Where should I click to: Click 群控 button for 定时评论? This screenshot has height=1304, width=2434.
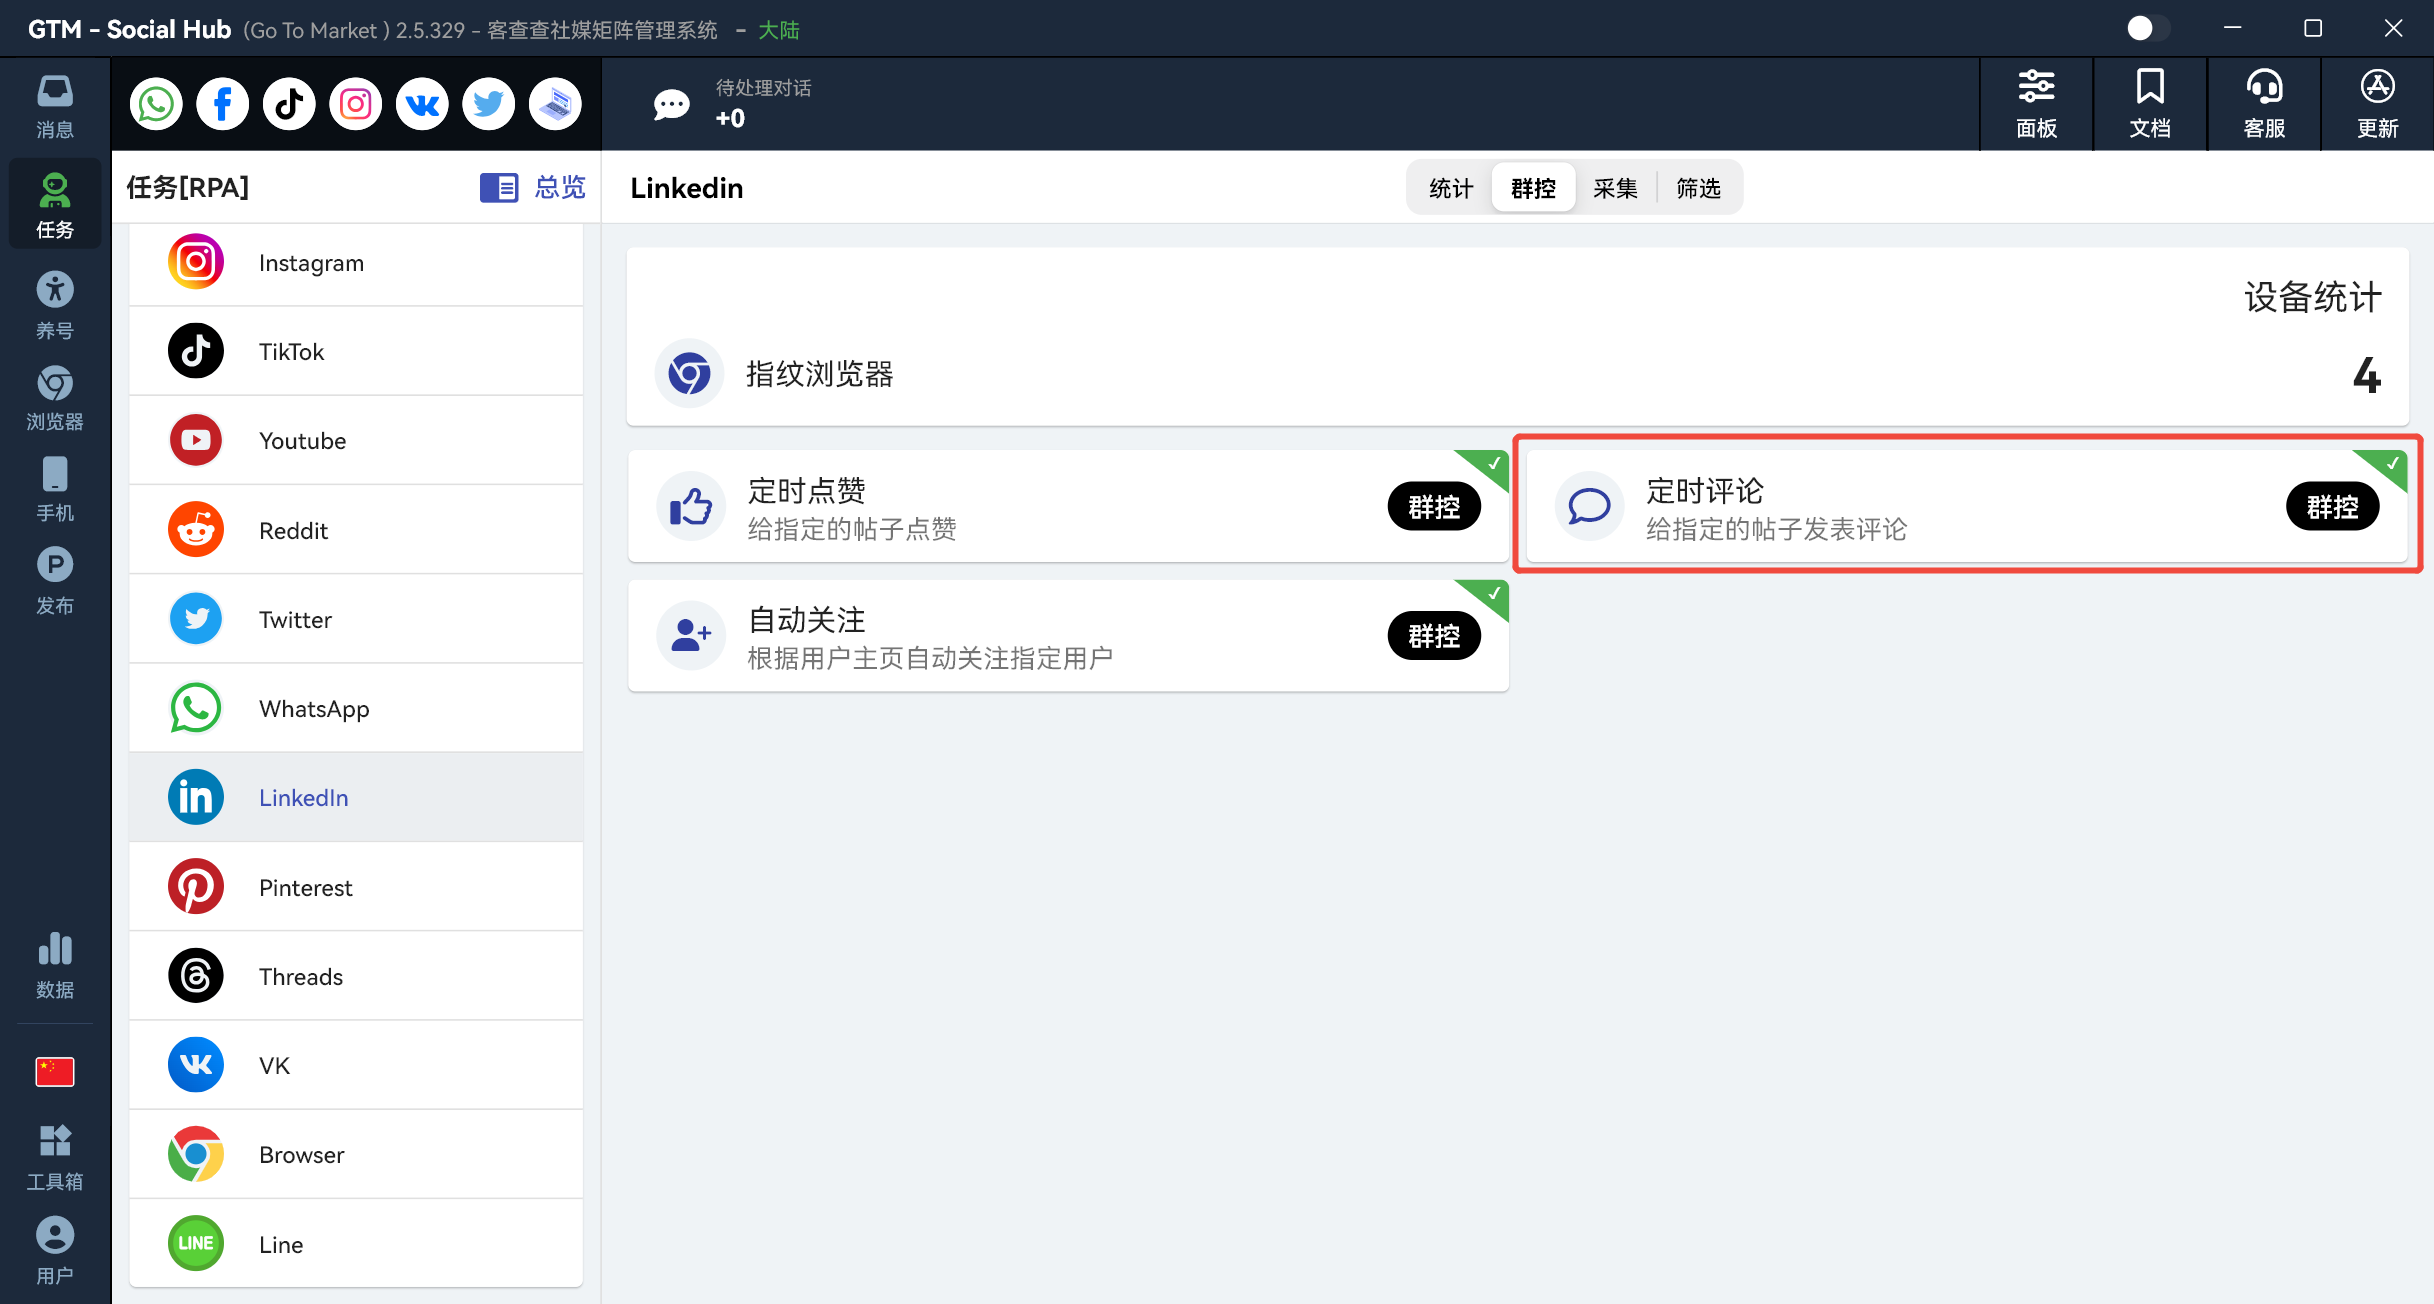coord(2332,507)
